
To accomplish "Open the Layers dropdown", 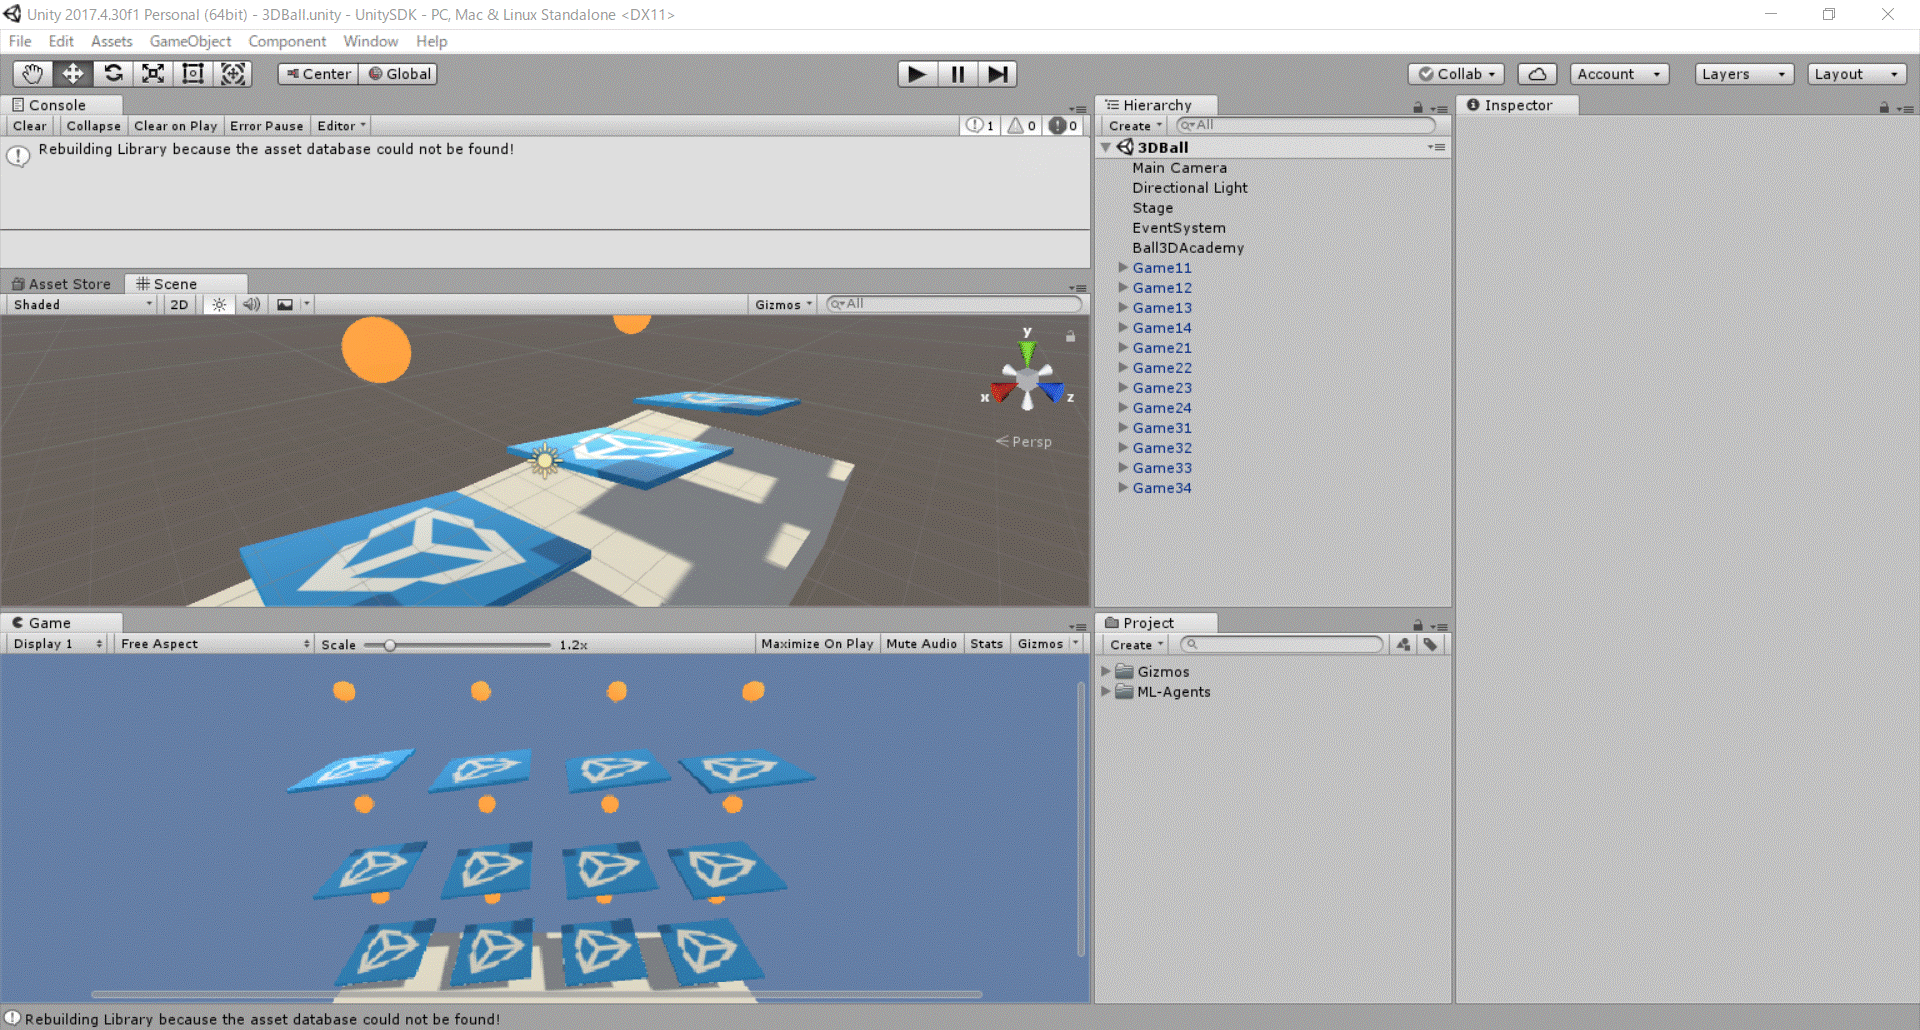I will 1744,74.
